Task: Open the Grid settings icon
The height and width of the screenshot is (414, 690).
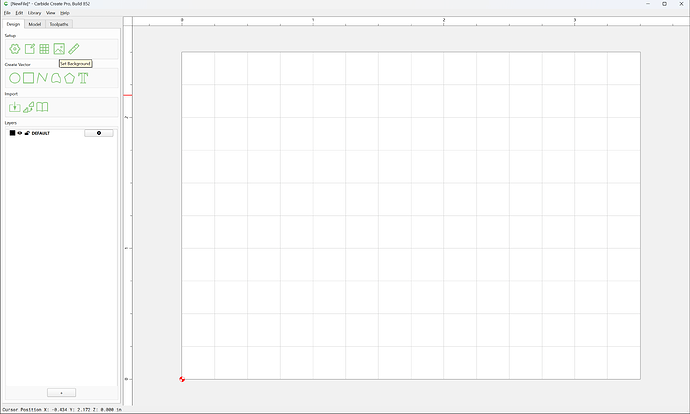Action: point(44,49)
